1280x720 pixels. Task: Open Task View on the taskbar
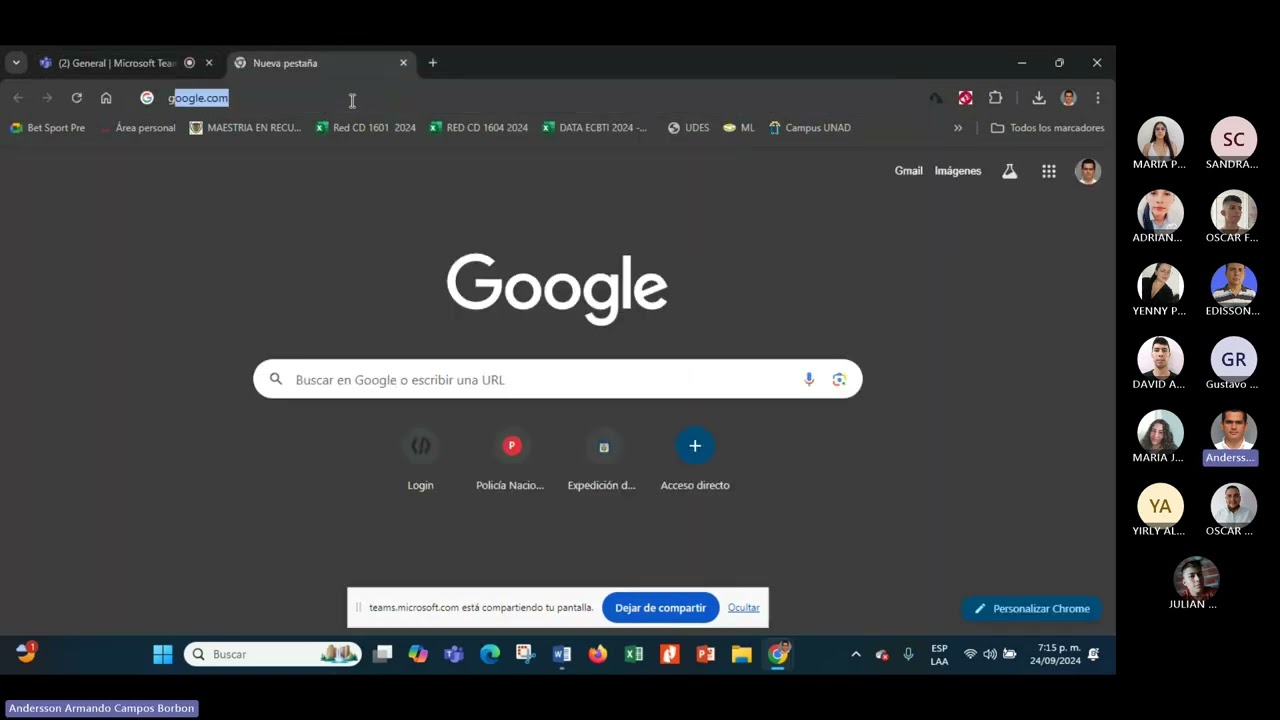382,654
